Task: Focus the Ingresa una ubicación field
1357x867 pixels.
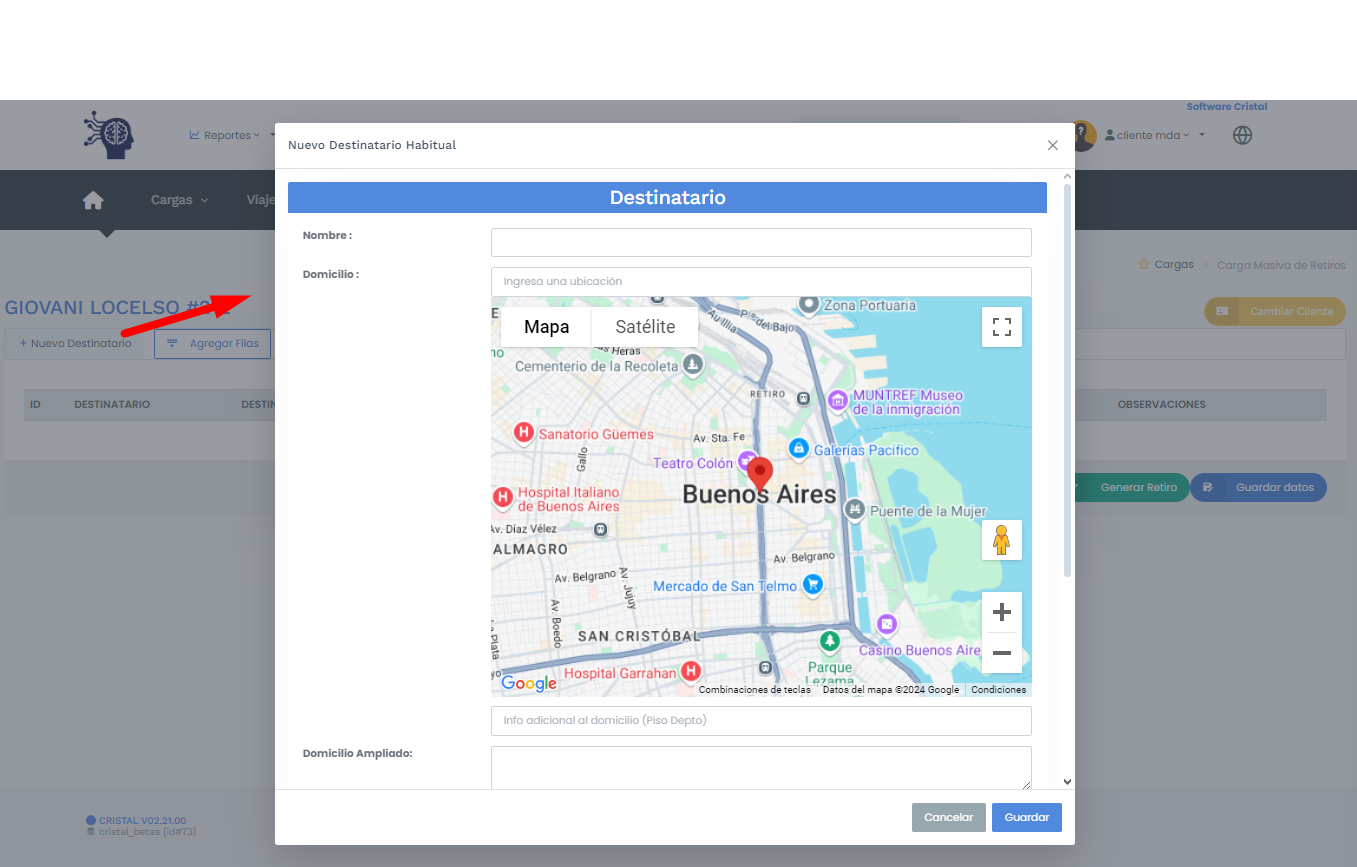Action: pos(761,281)
